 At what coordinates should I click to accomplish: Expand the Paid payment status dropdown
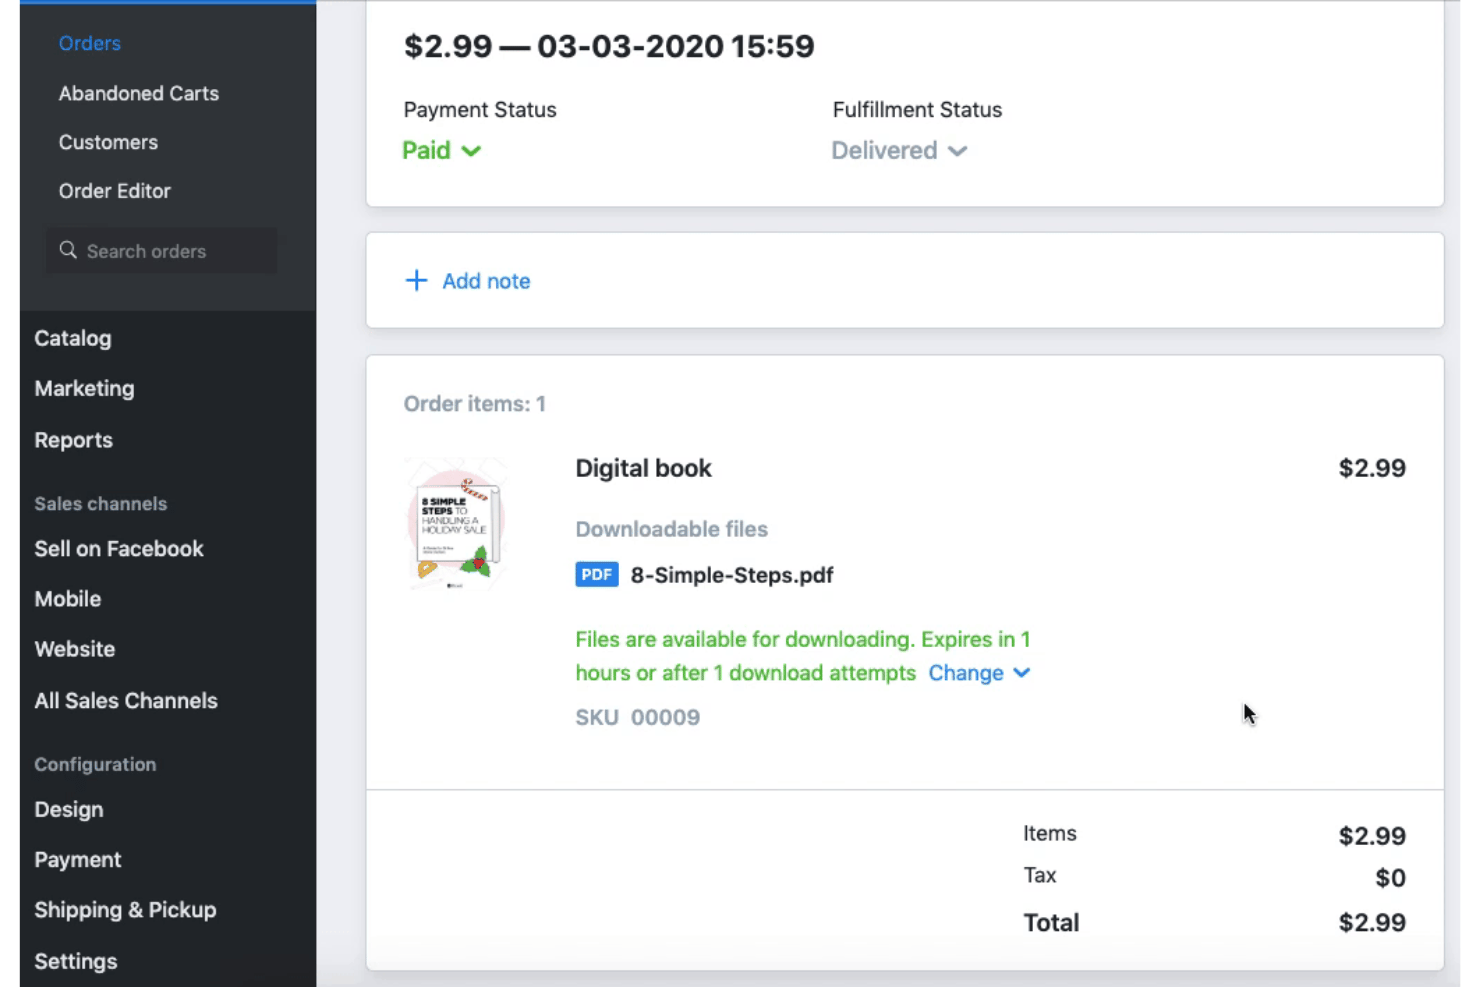(441, 150)
